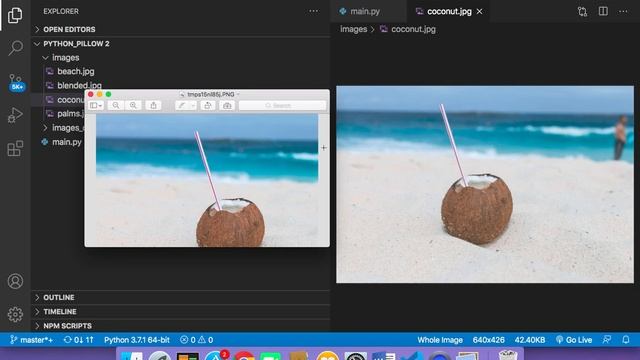This screenshot has width=640, height=360.
Task: Open App Store from the dock
Action: 216,356
